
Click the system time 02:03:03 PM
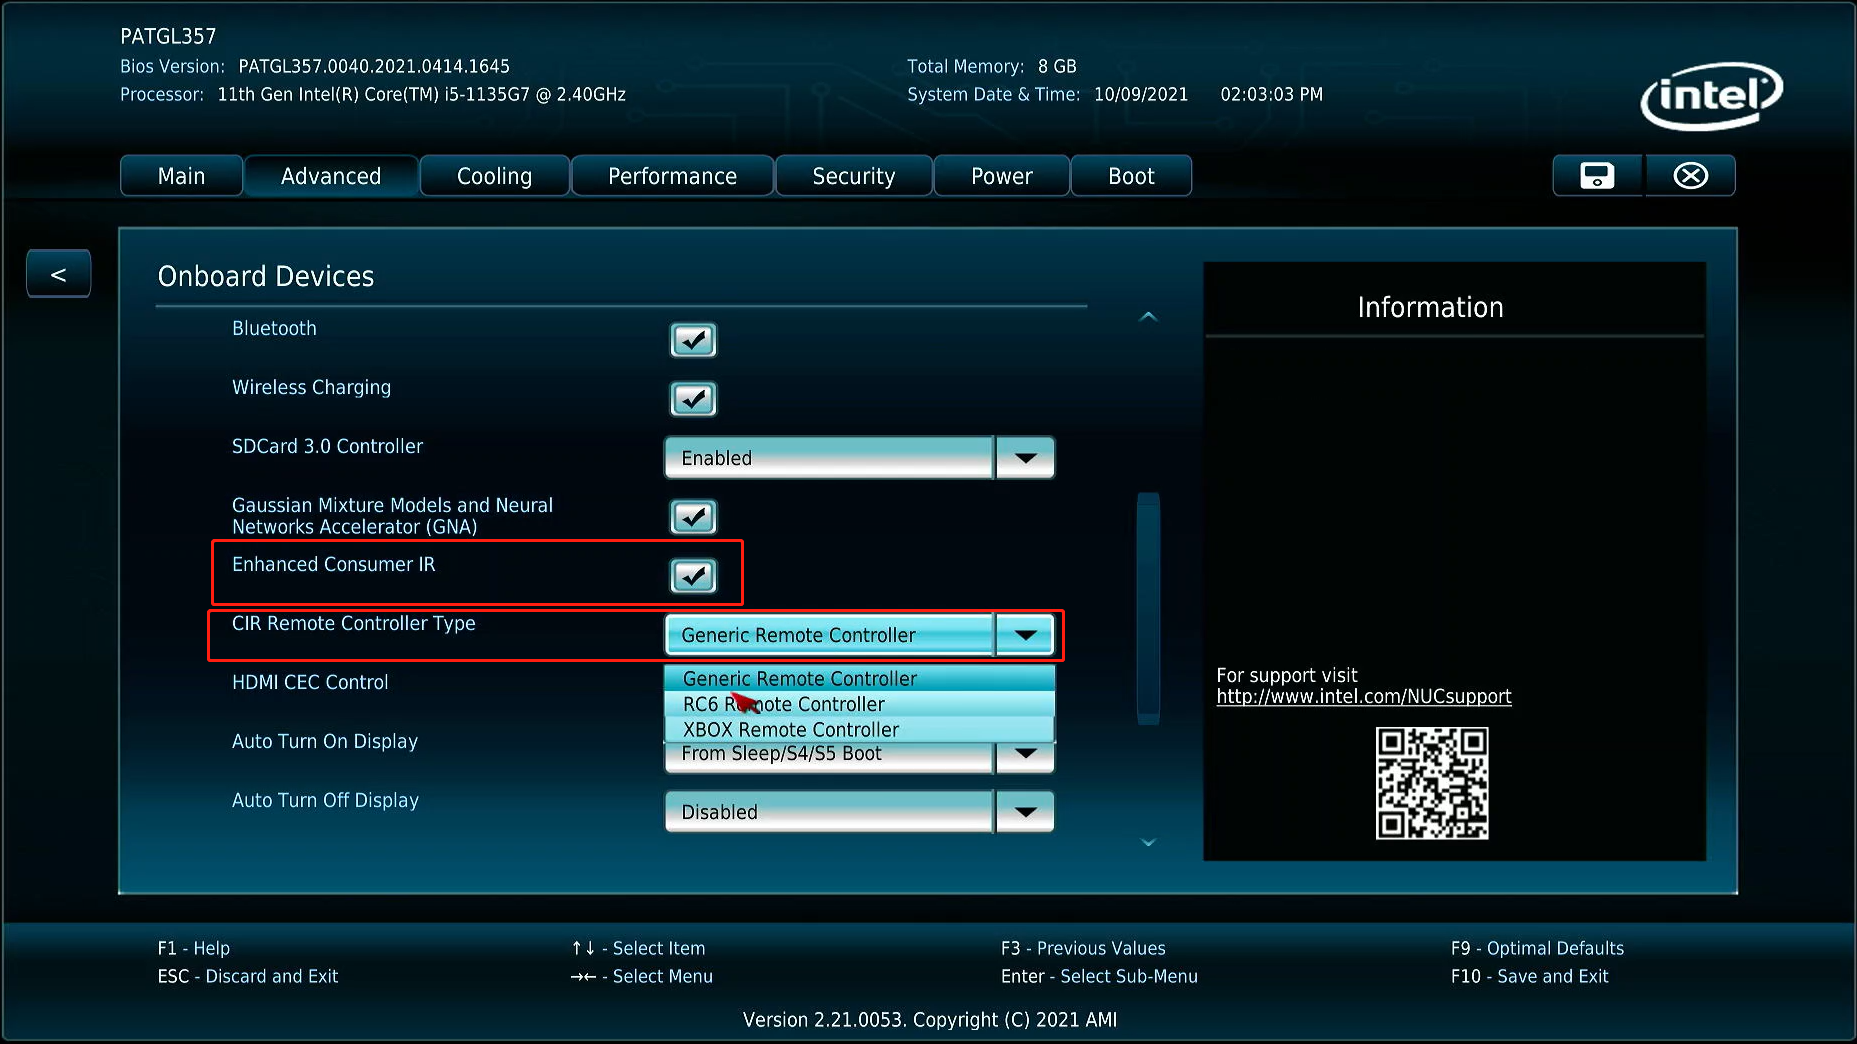point(1271,94)
